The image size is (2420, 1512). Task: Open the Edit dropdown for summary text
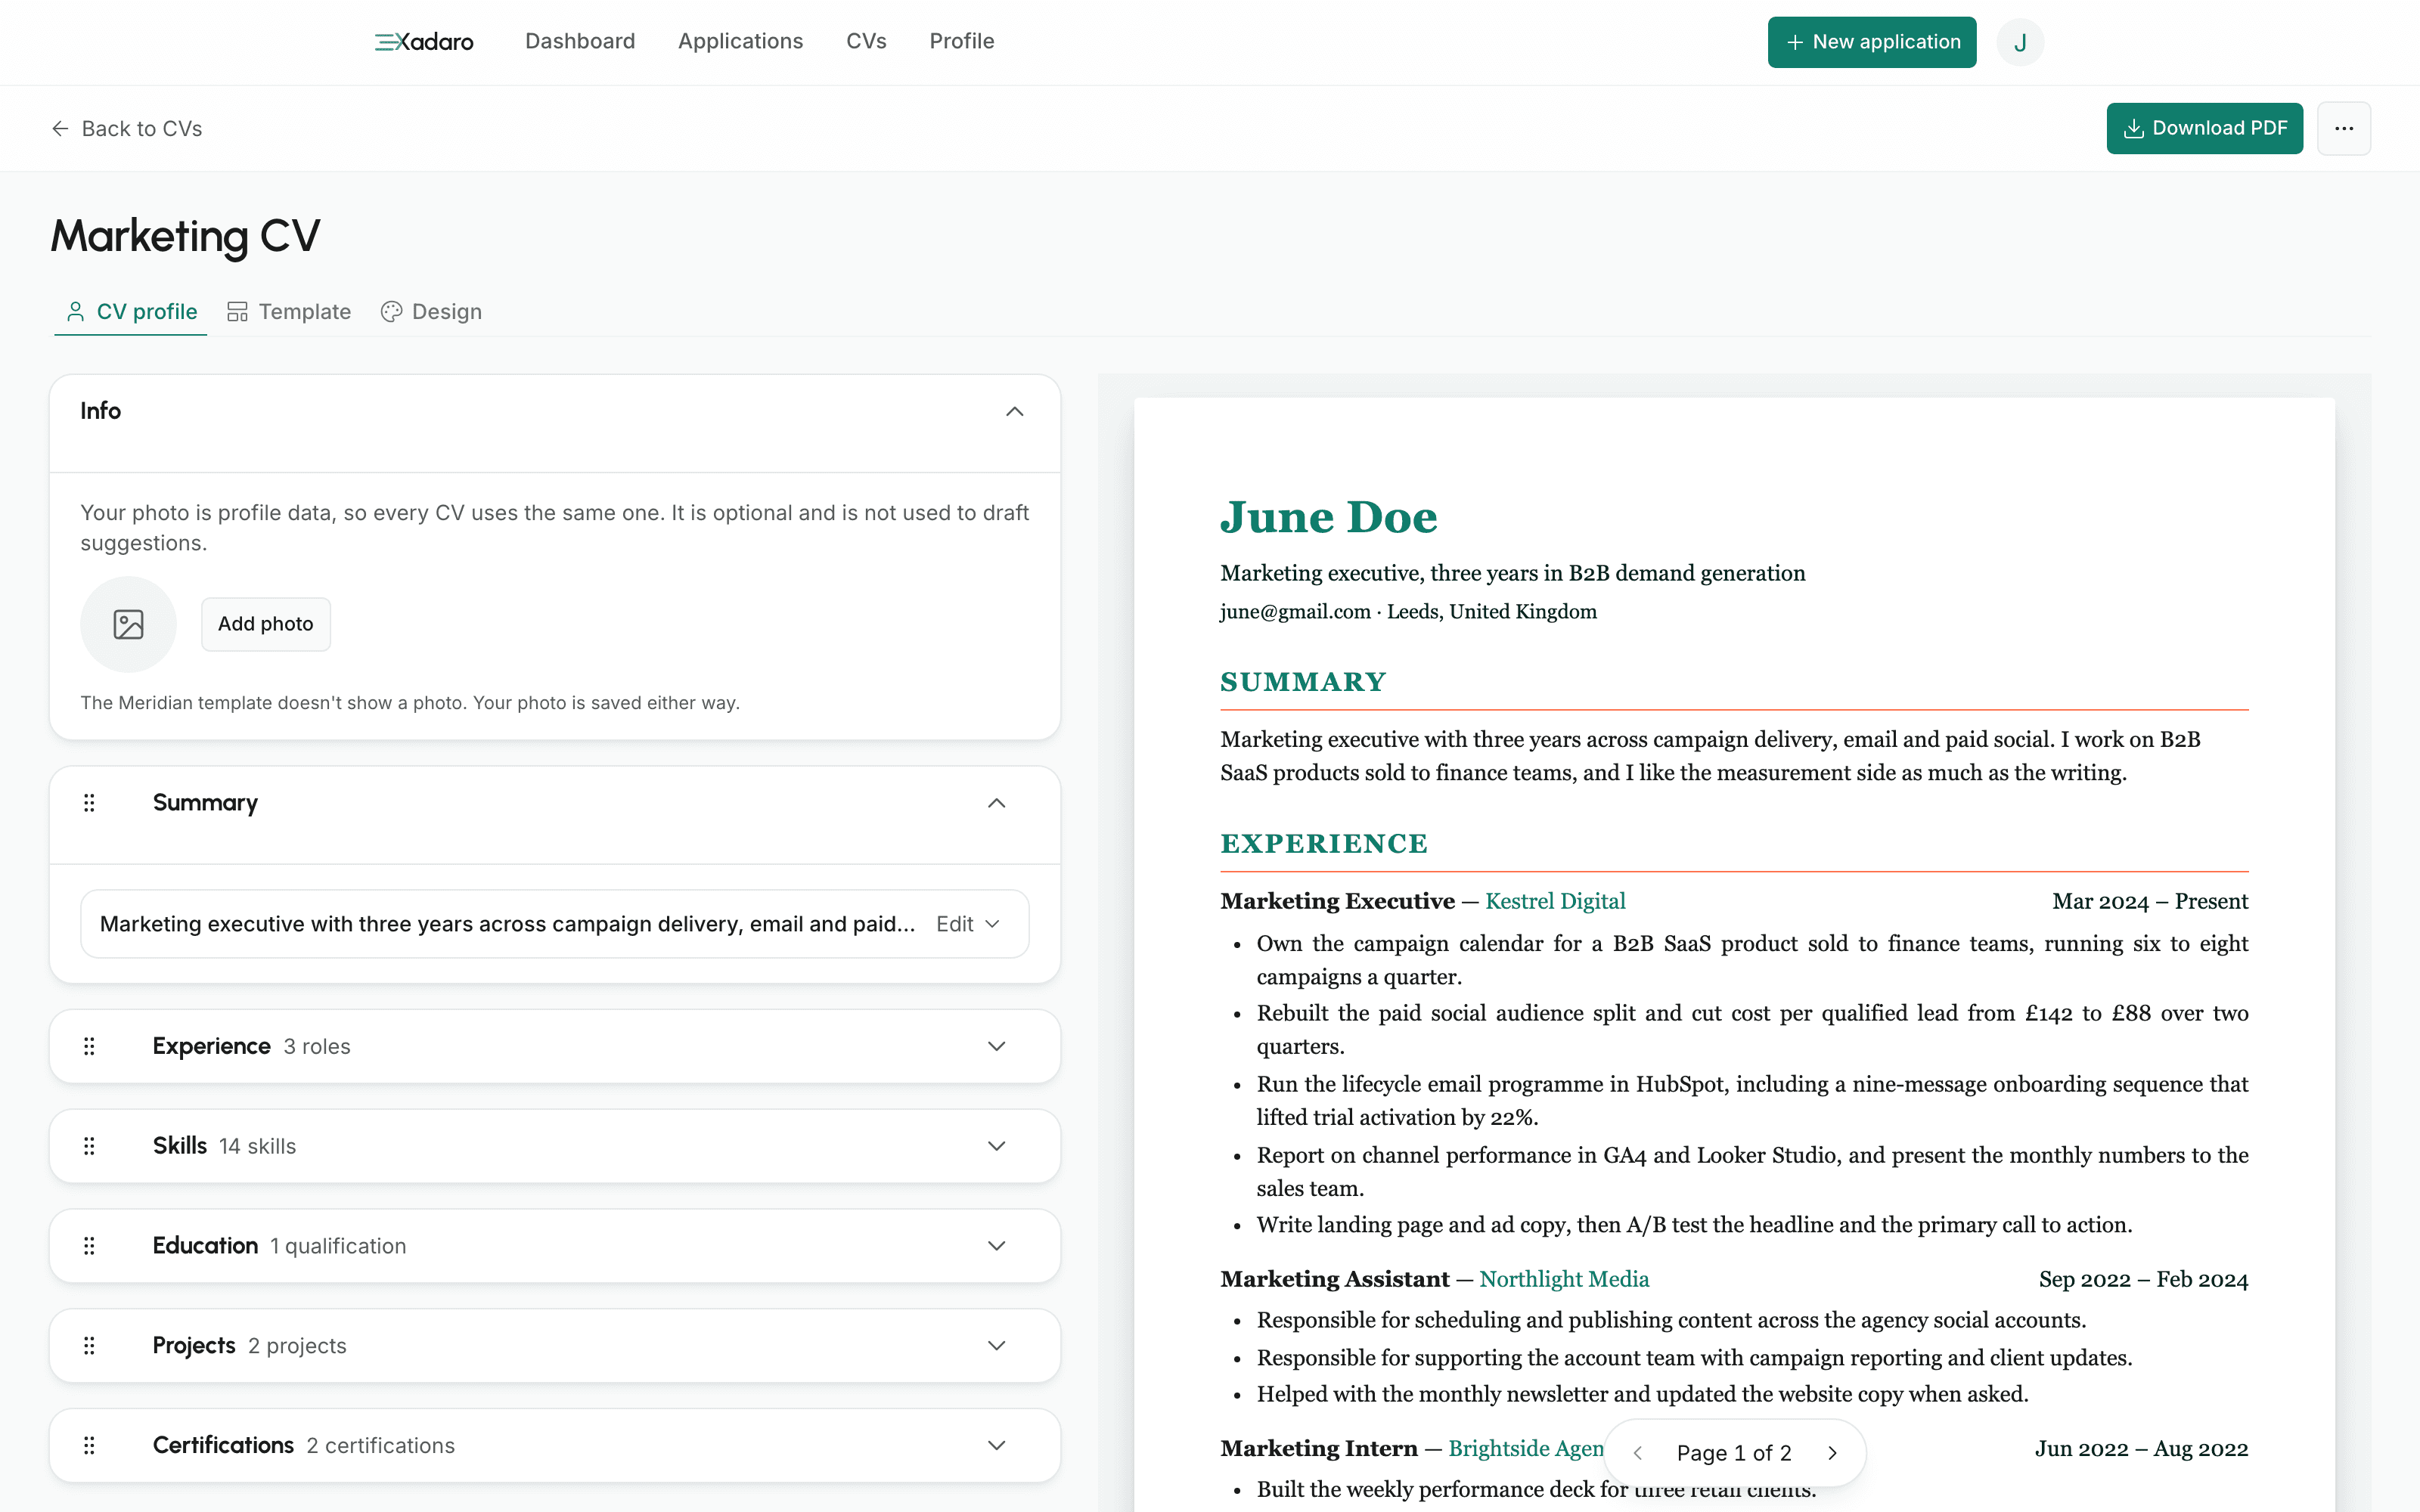pyautogui.click(x=968, y=924)
